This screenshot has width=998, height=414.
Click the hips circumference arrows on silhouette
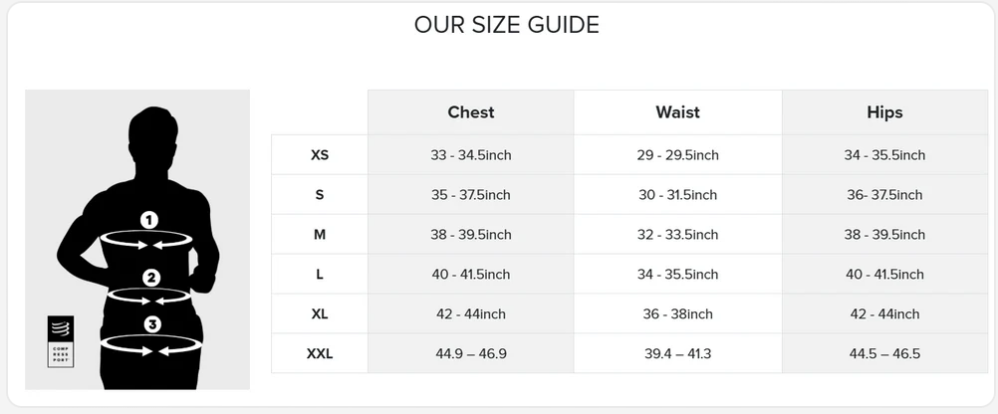click(x=151, y=346)
